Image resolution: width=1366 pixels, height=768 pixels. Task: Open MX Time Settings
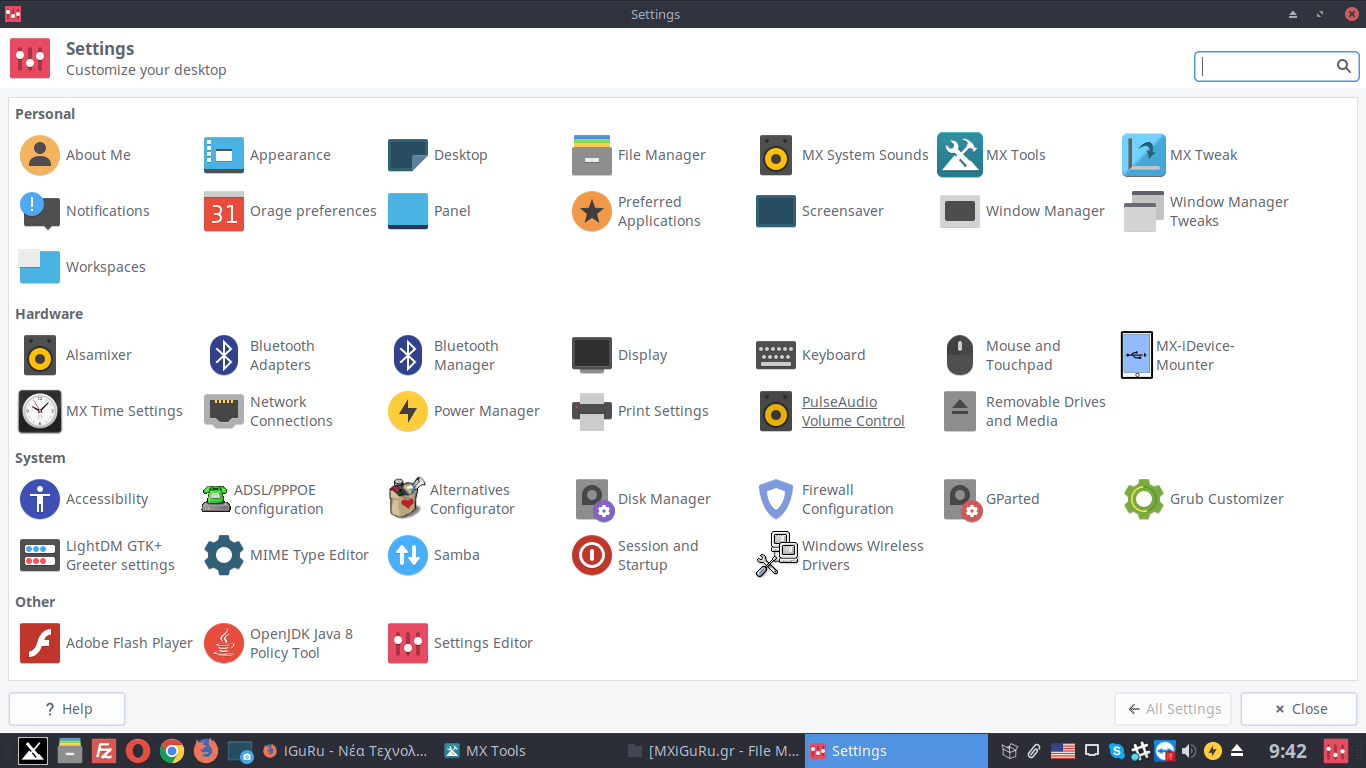click(101, 411)
